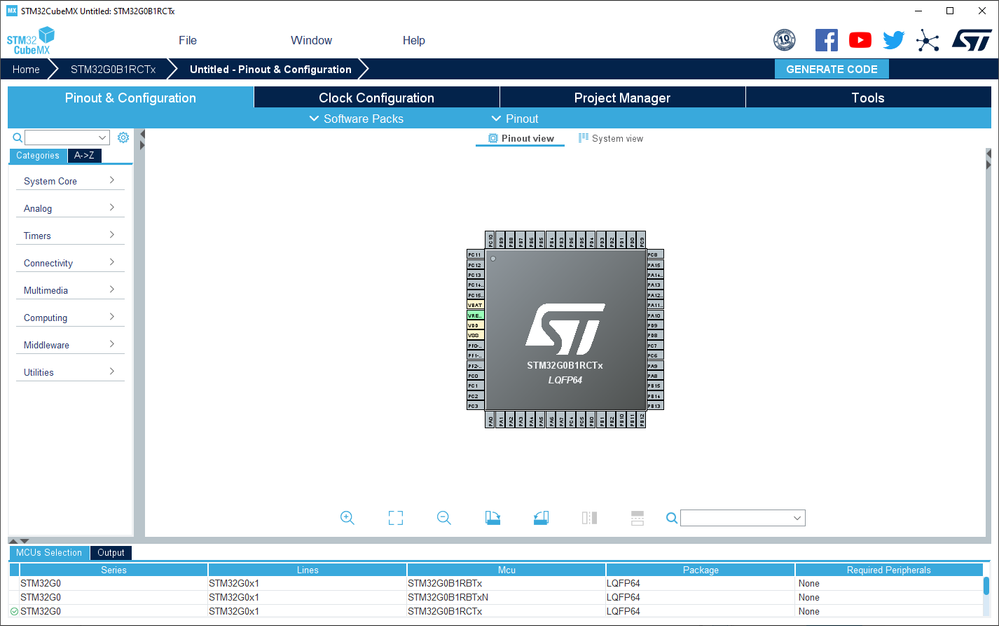
Task: Expand the System Core category
Action: [70, 181]
